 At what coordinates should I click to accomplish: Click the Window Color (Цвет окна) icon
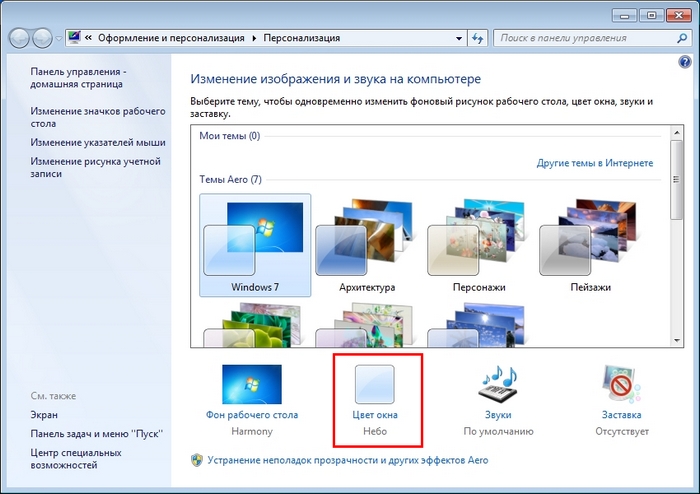(x=374, y=384)
